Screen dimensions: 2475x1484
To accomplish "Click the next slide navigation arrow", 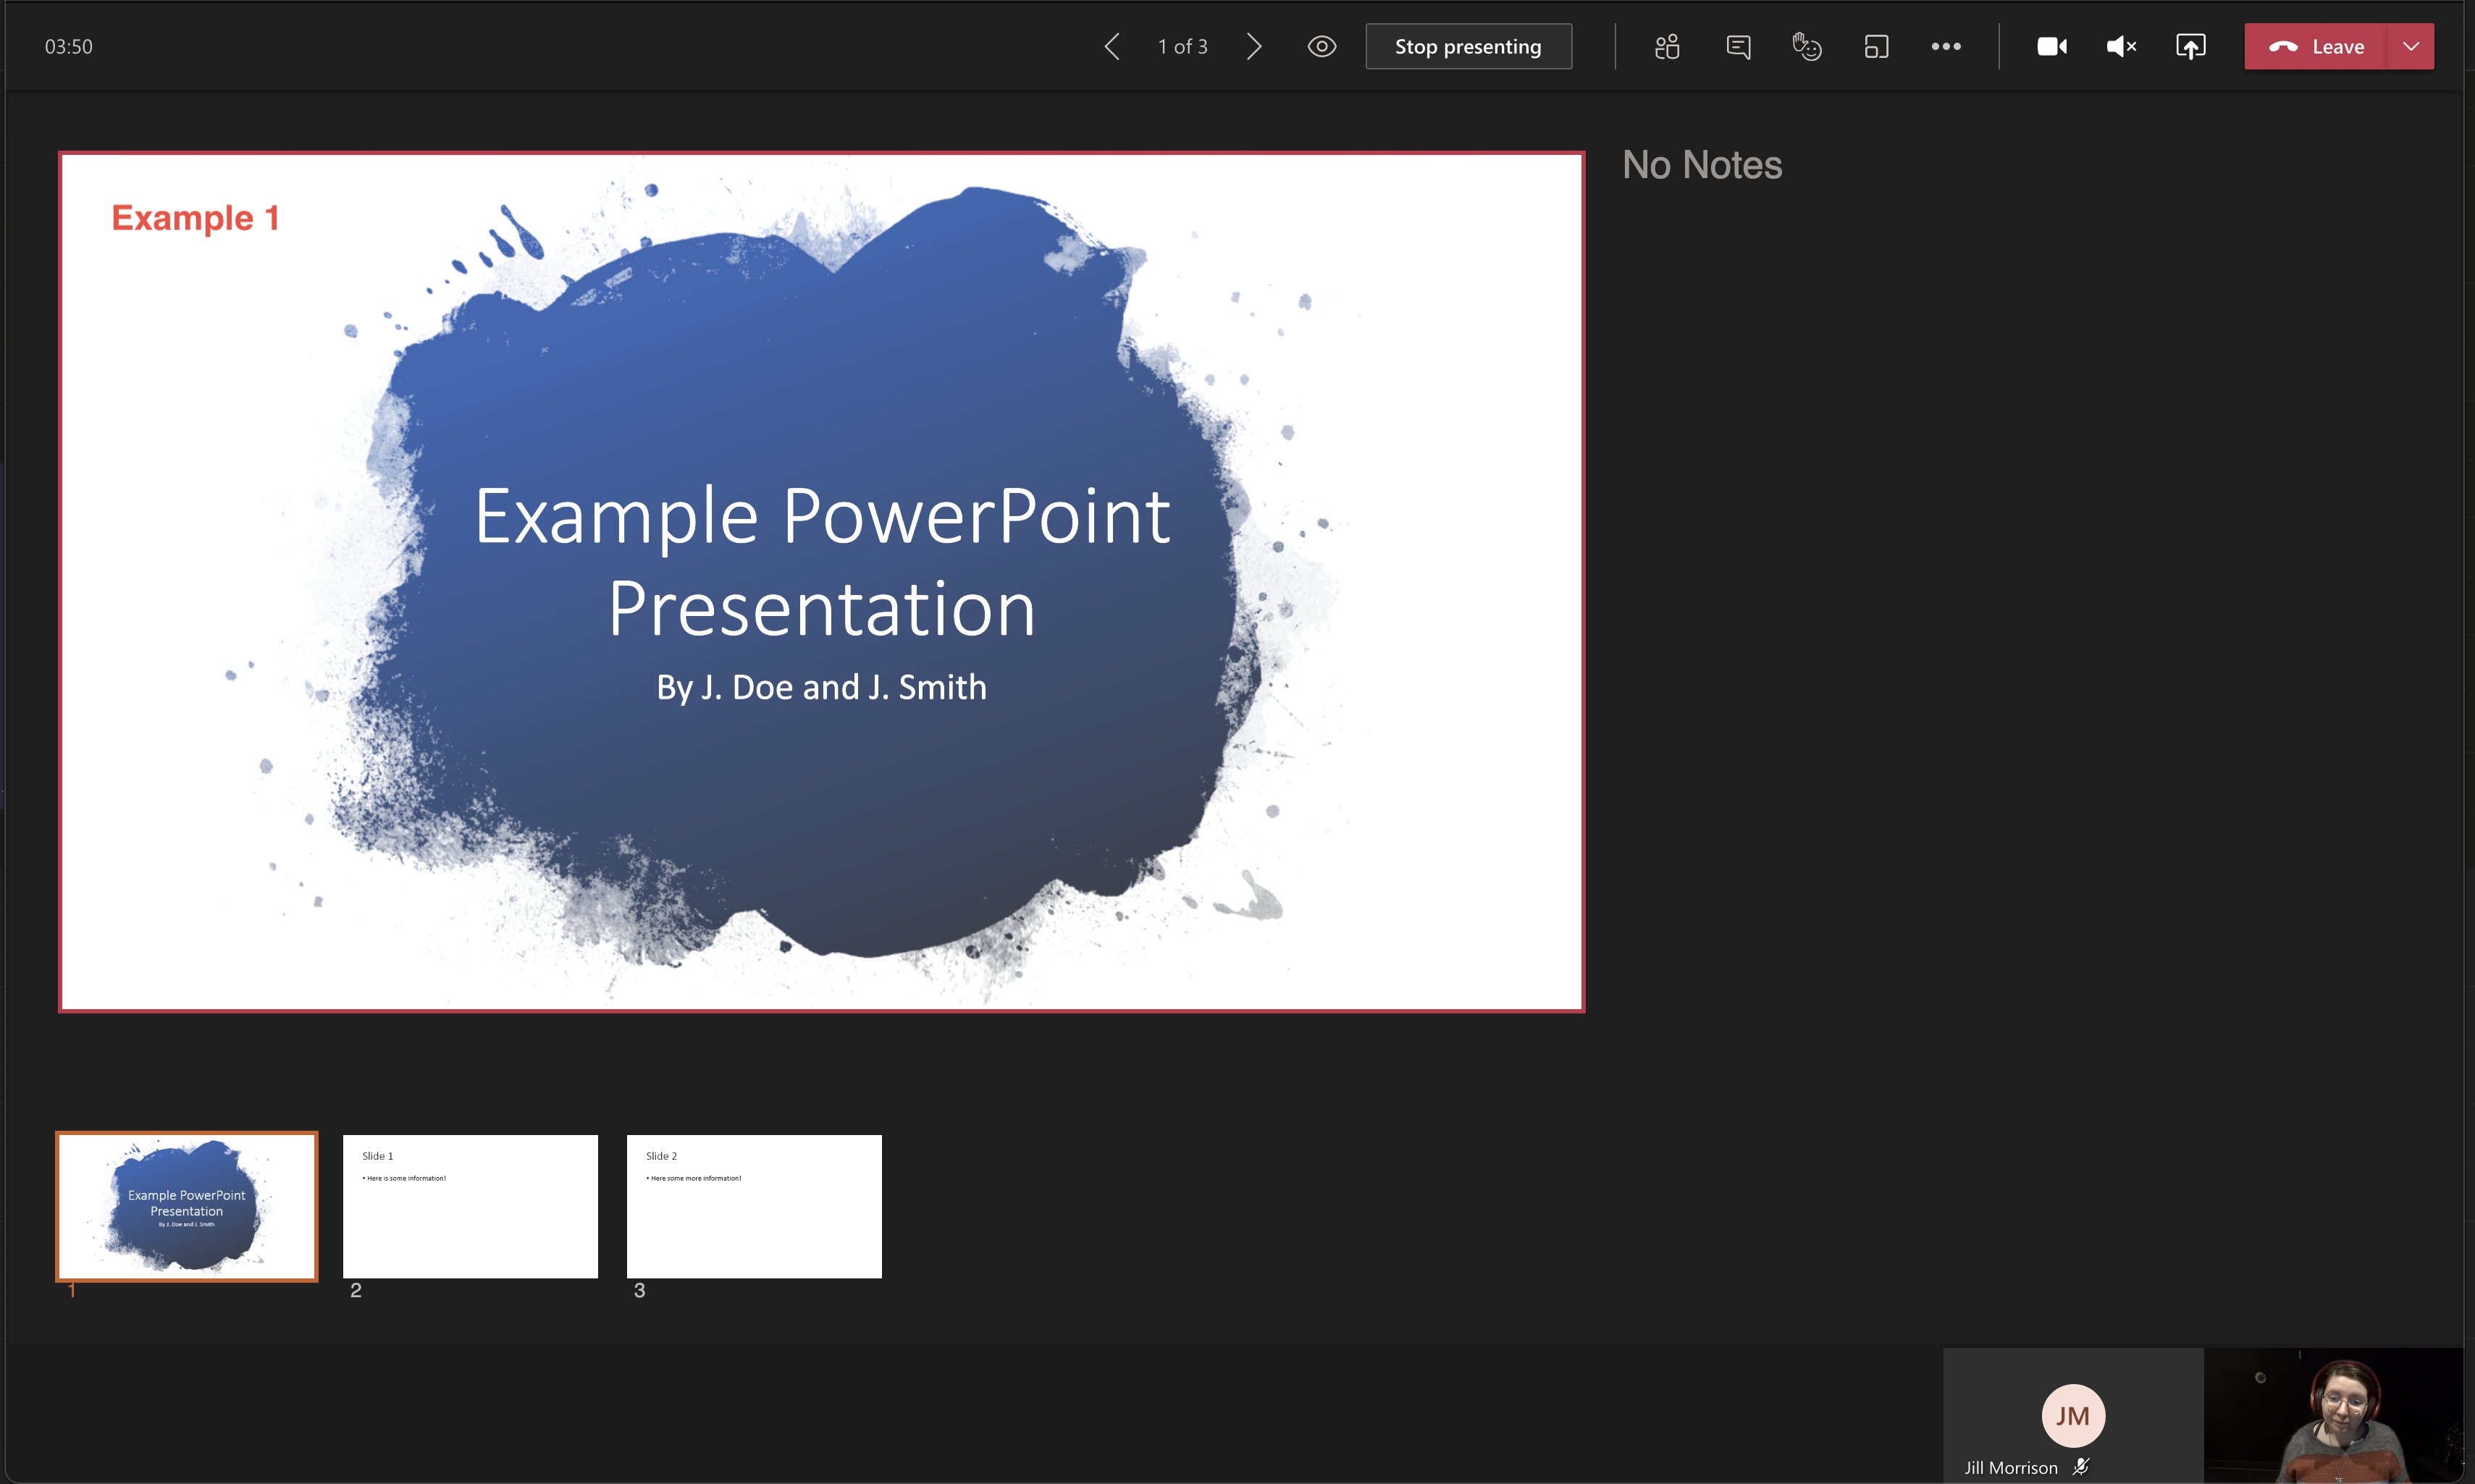I will coord(1253,46).
